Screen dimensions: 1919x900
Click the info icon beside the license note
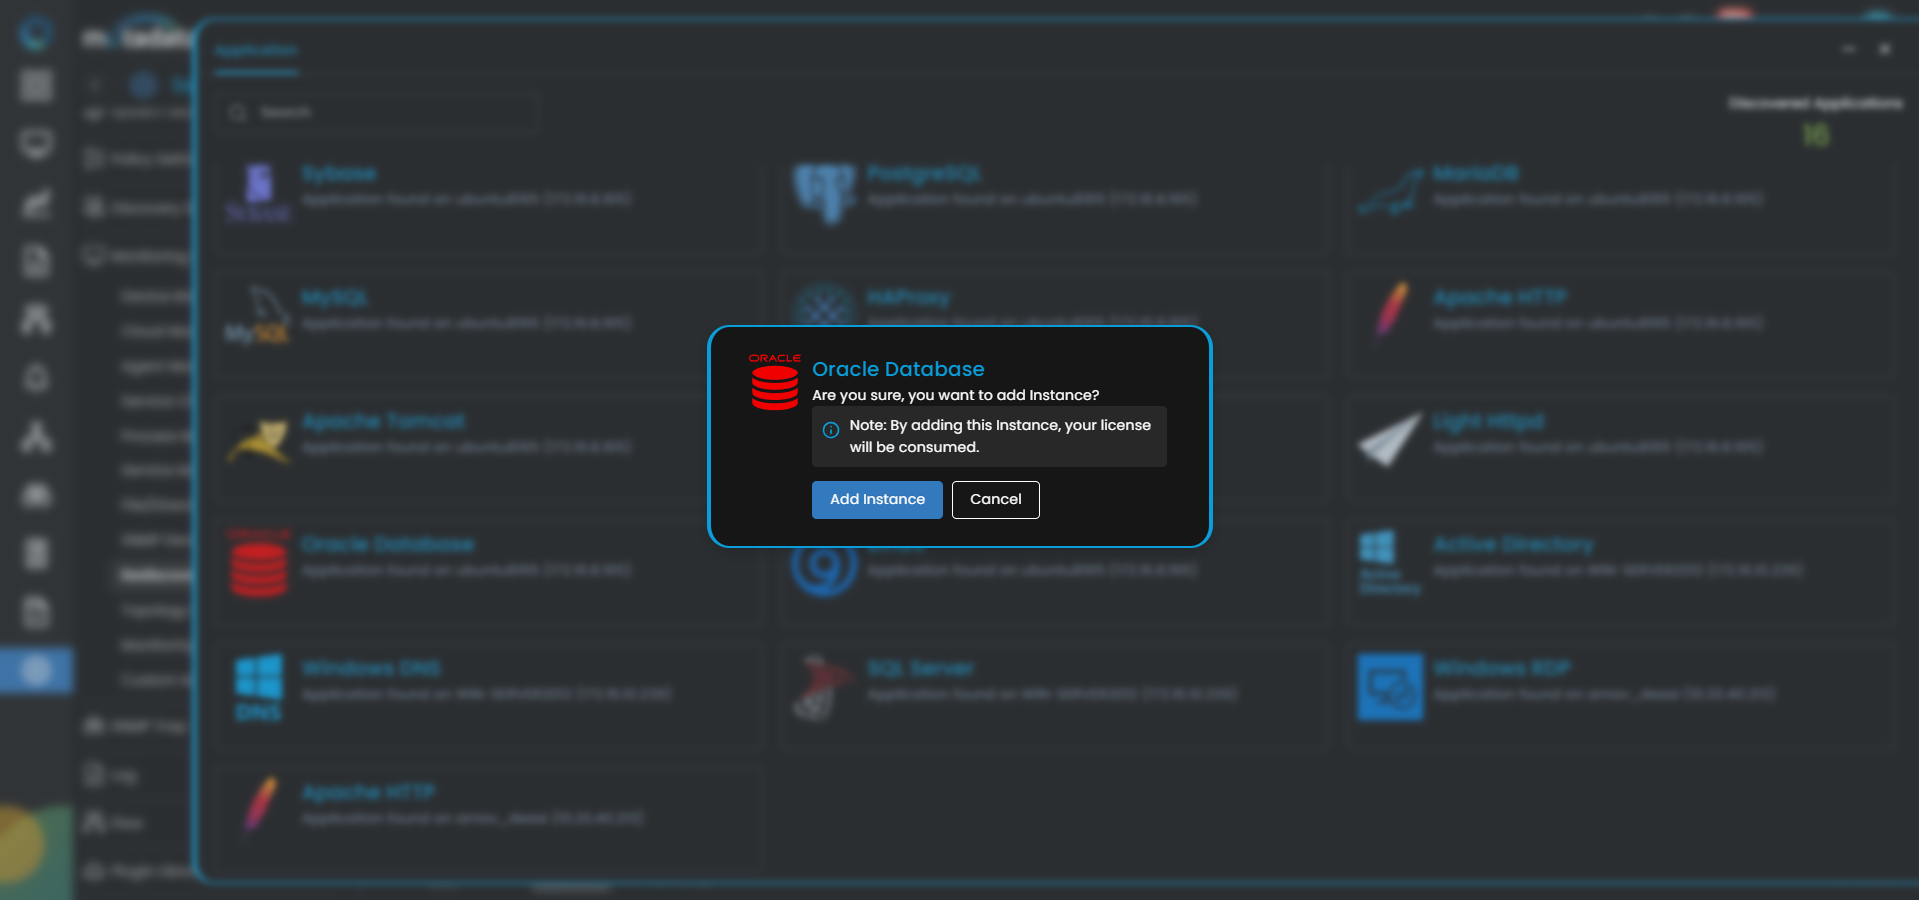[x=831, y=430]
